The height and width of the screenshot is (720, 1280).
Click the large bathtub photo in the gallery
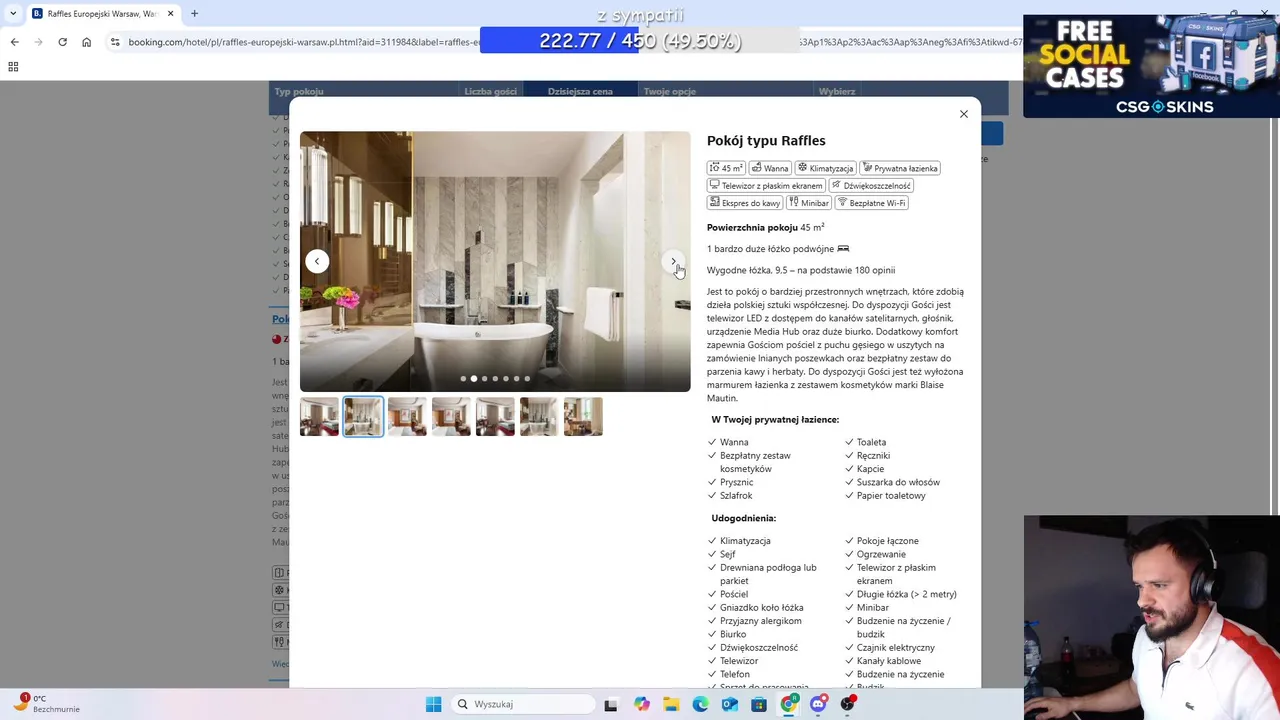(495, 261)
